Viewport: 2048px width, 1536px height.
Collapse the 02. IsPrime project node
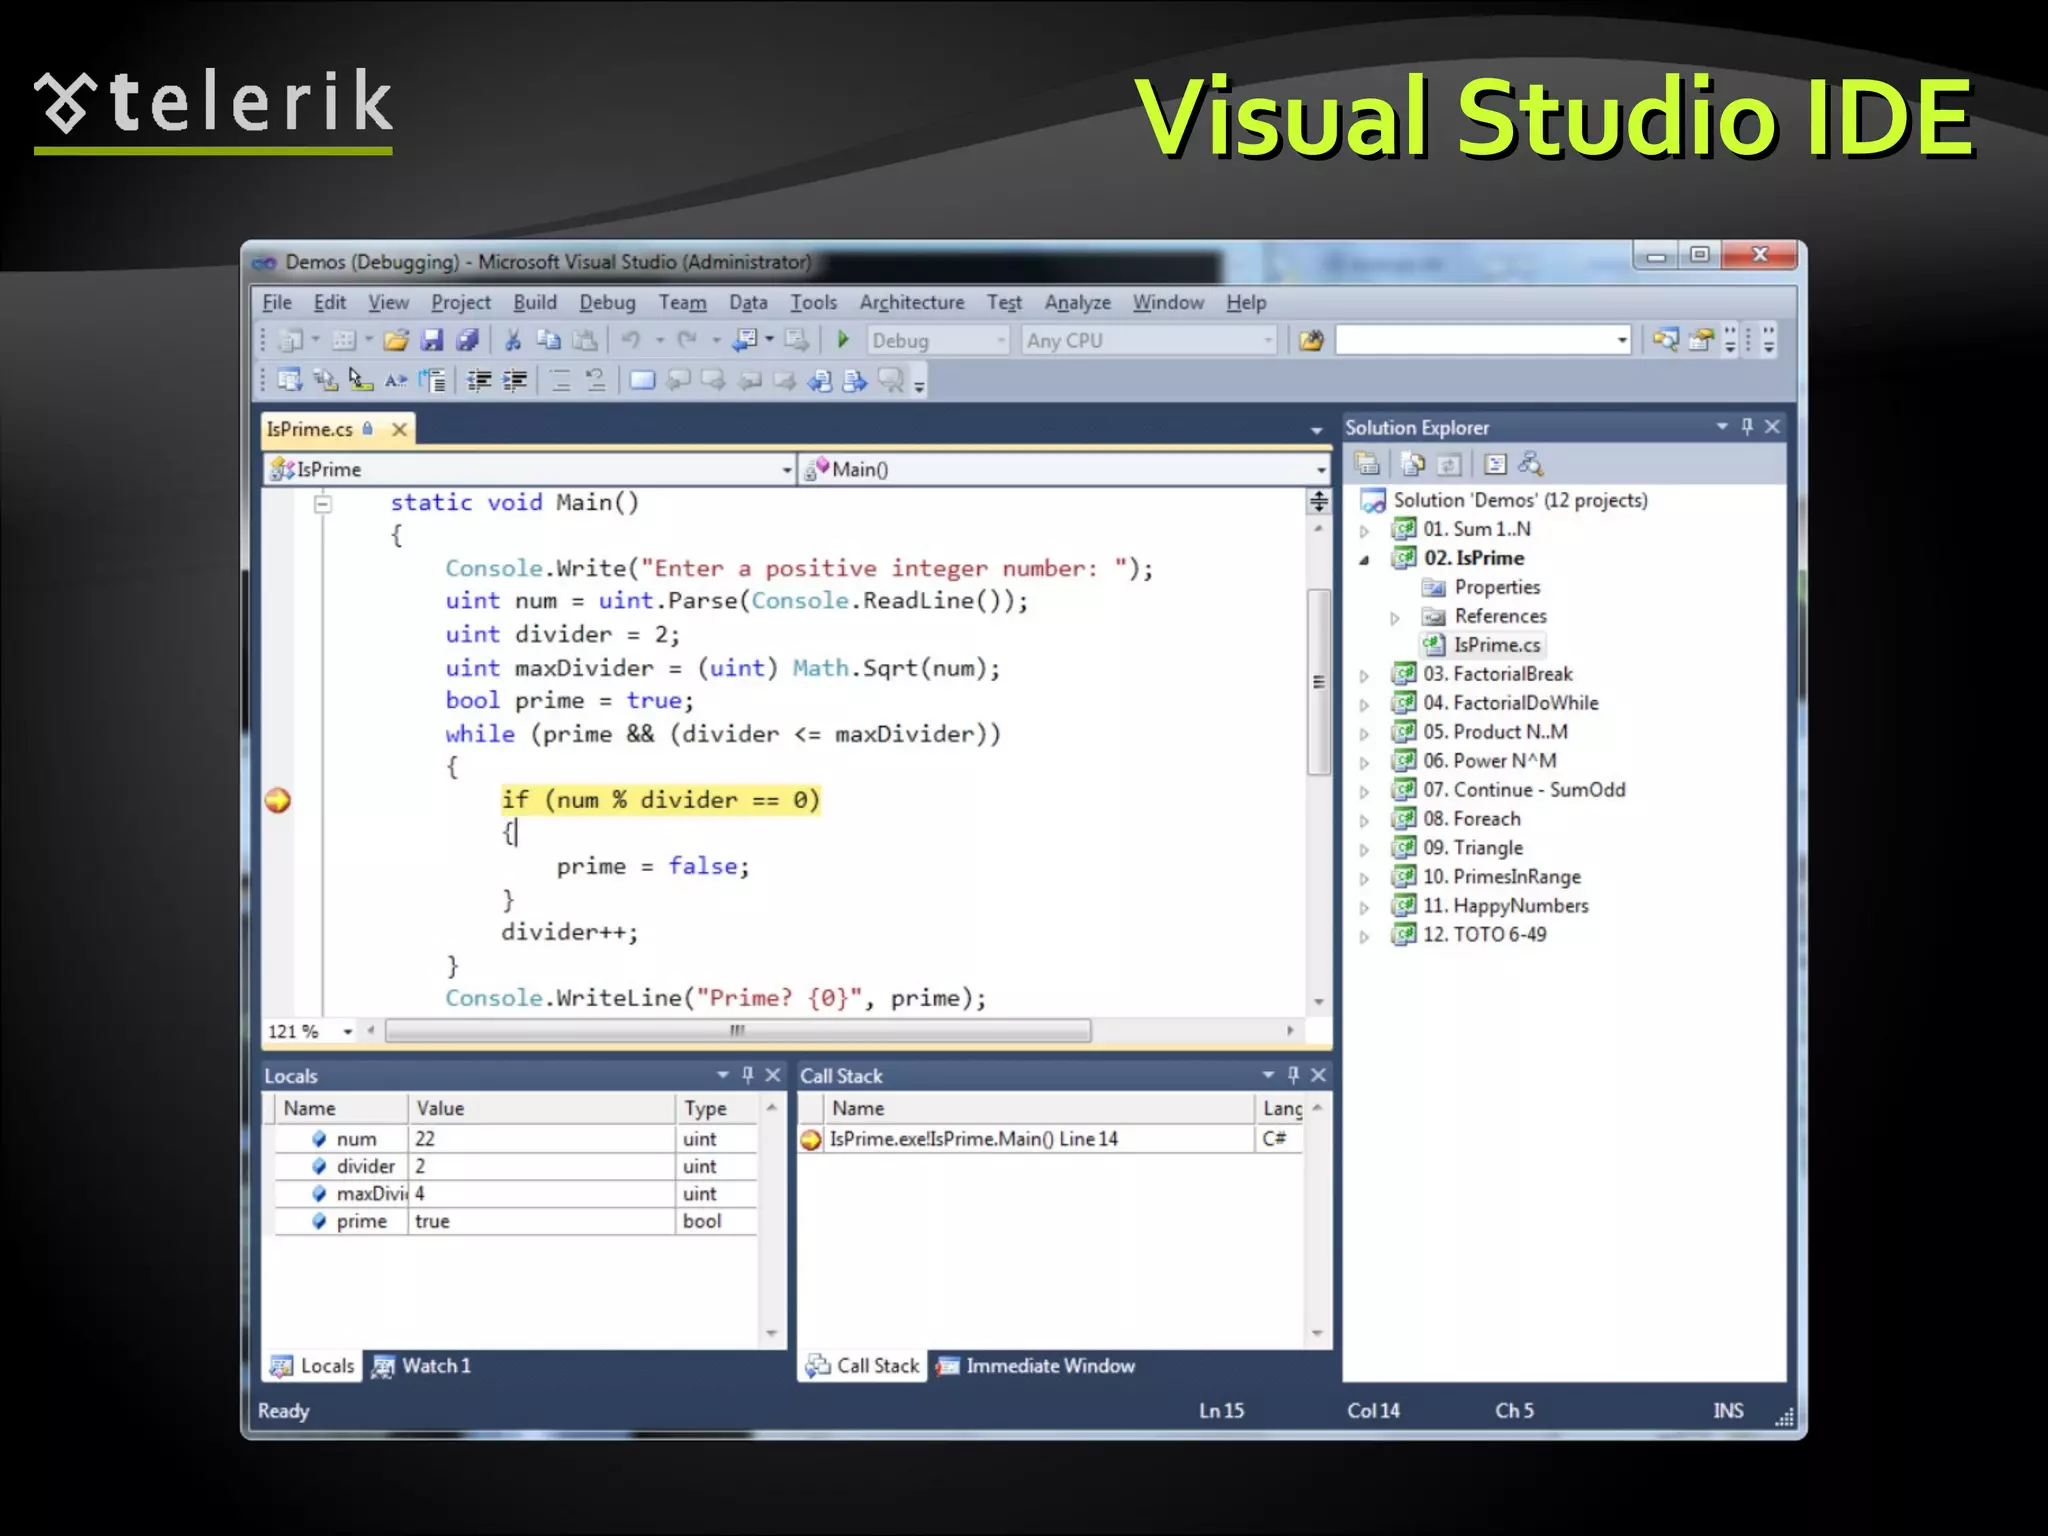1364,560
